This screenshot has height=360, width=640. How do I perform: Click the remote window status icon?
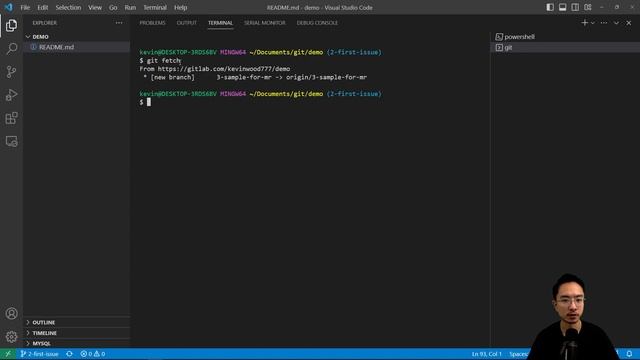pos(8,354)
